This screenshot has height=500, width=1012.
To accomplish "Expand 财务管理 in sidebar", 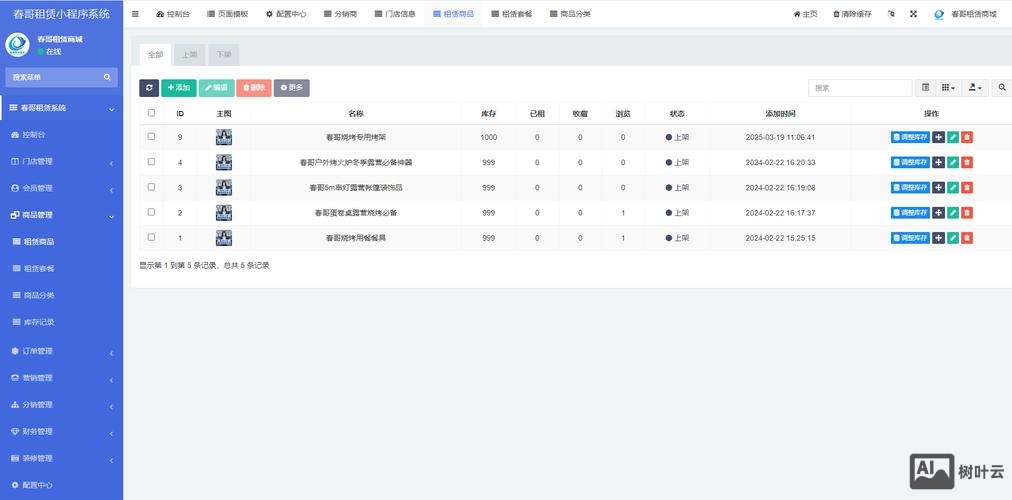I will (x=61, y=431).
